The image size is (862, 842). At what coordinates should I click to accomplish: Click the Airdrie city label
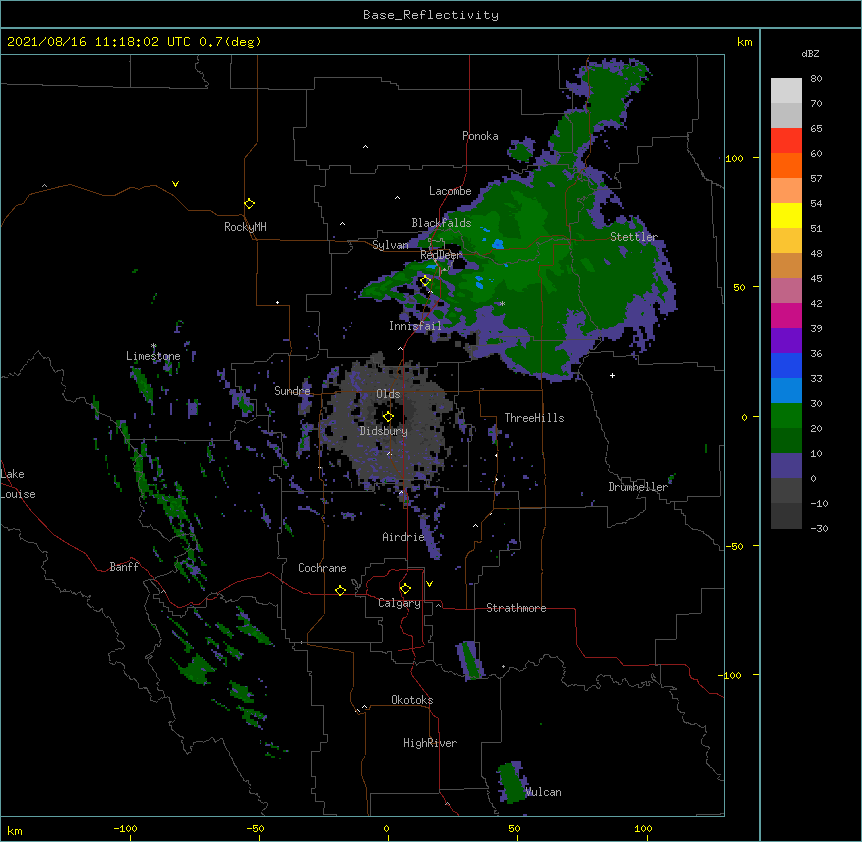tap(404, 537)
